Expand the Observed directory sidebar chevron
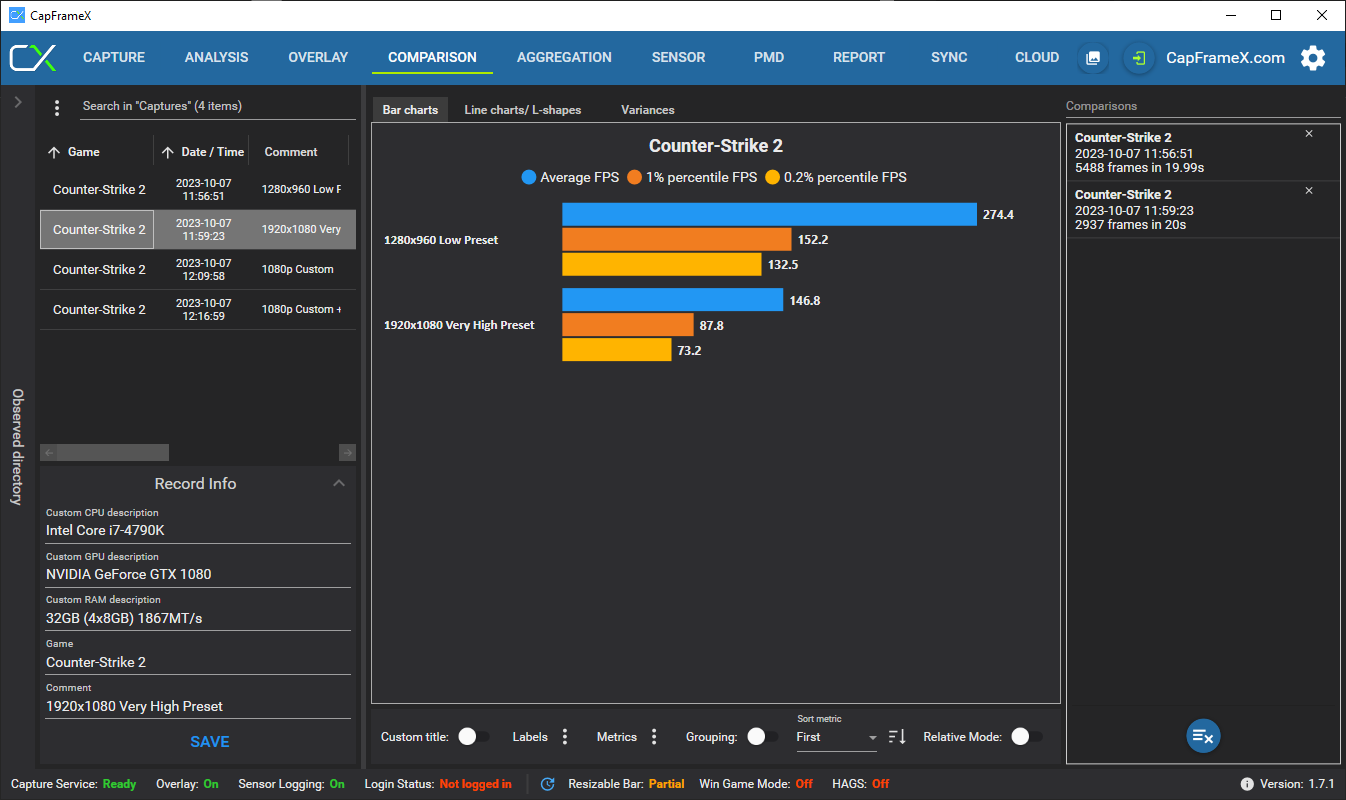 click(18, 102)
